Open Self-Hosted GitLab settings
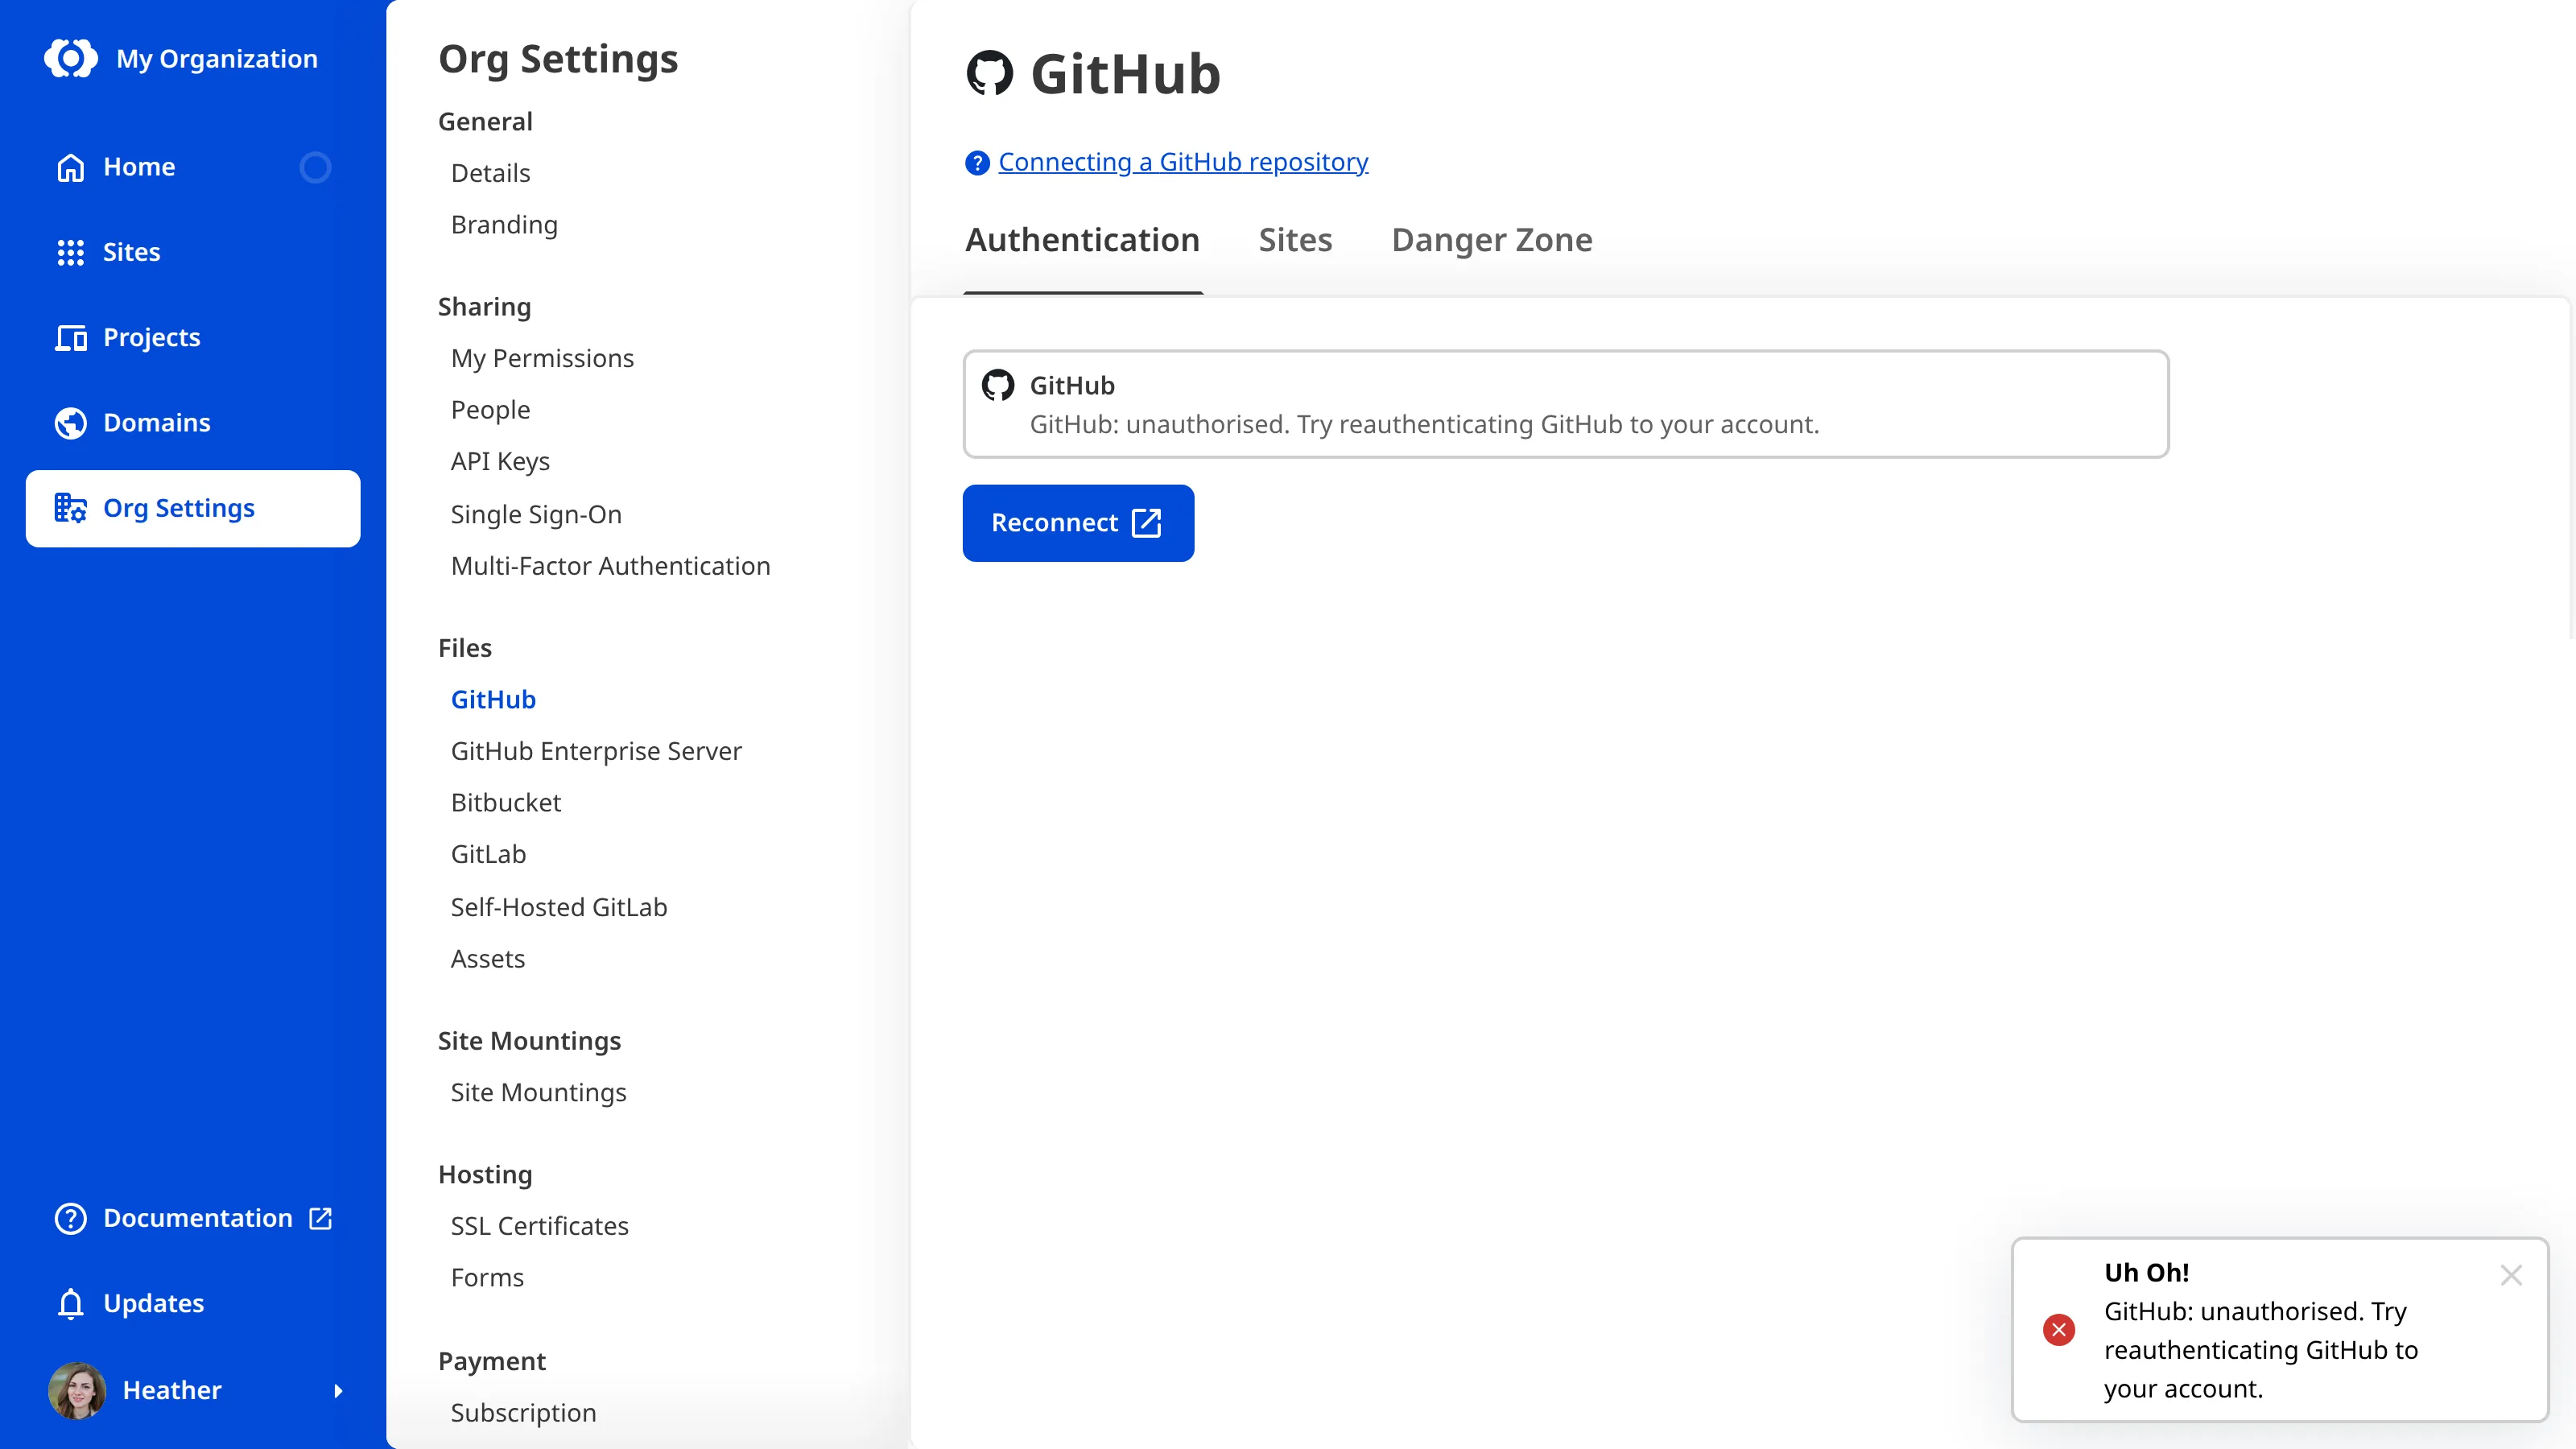 coord(559,907)
